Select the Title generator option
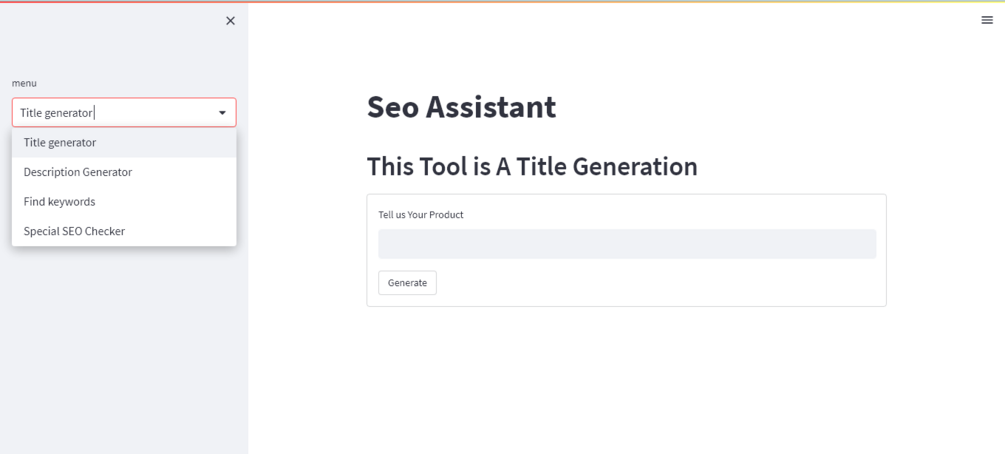 [60, 142]
